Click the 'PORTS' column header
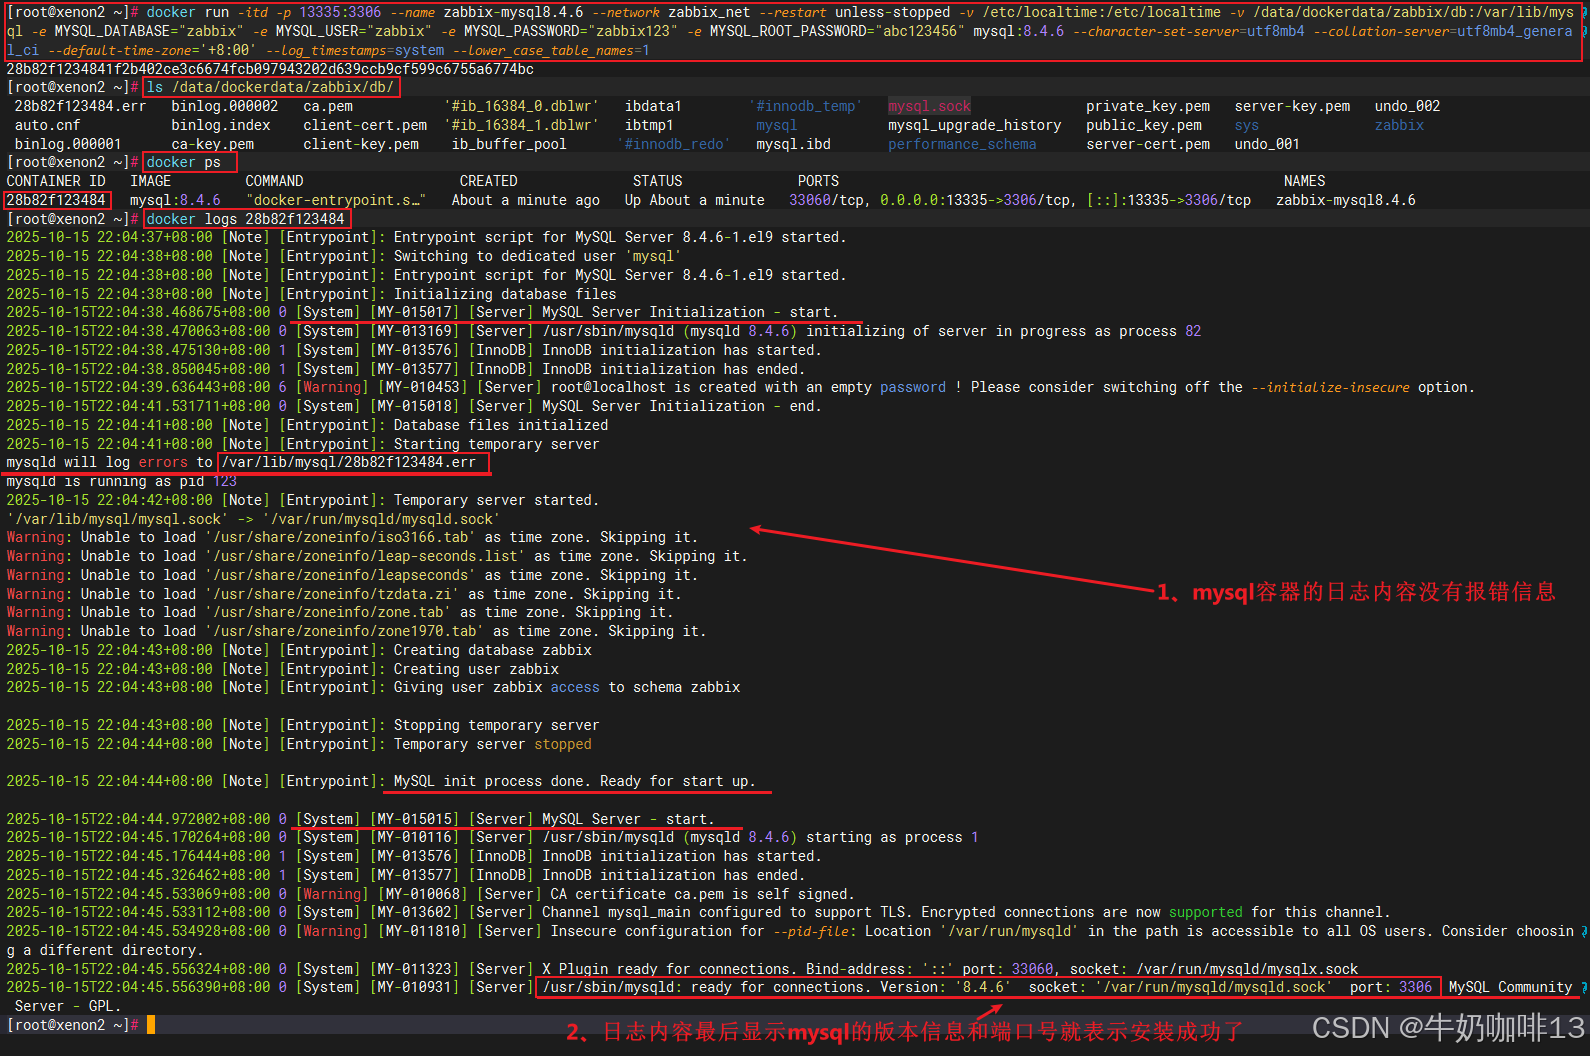Screen dimensions: 1590x1056 point(818,181)
